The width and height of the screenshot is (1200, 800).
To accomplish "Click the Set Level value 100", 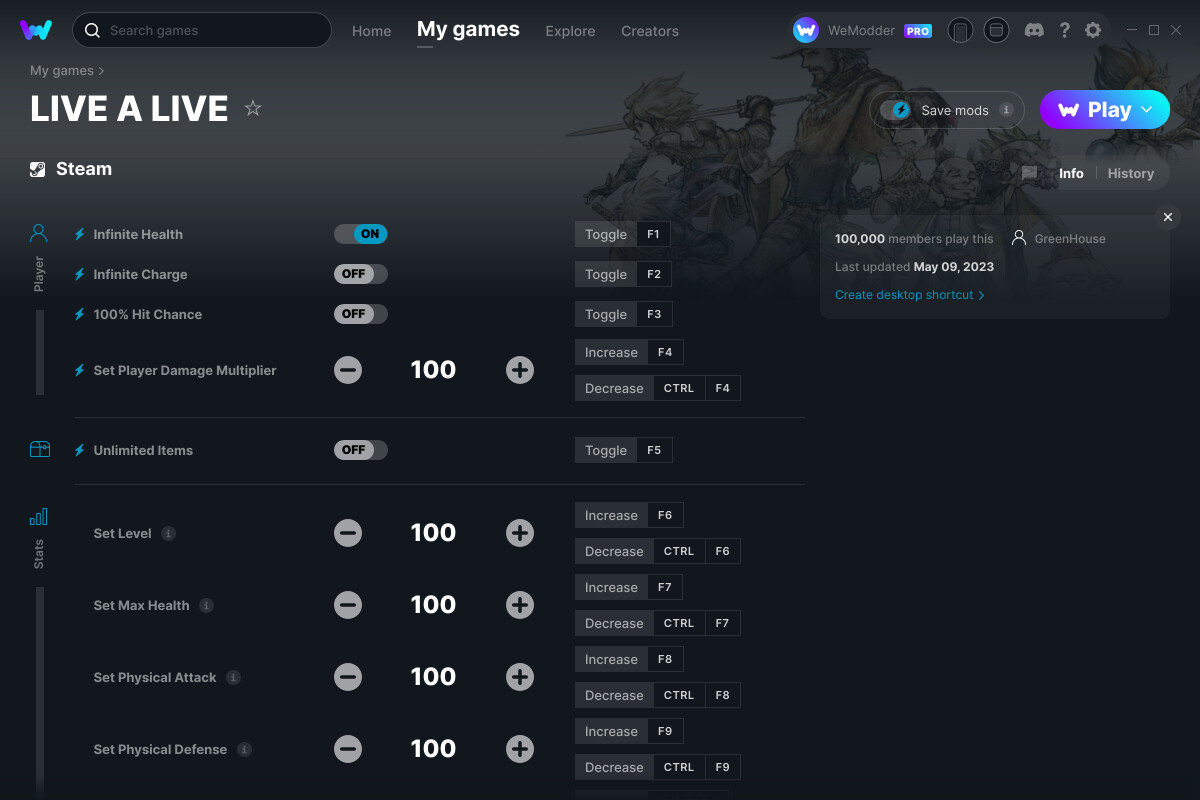I will 433,533.
